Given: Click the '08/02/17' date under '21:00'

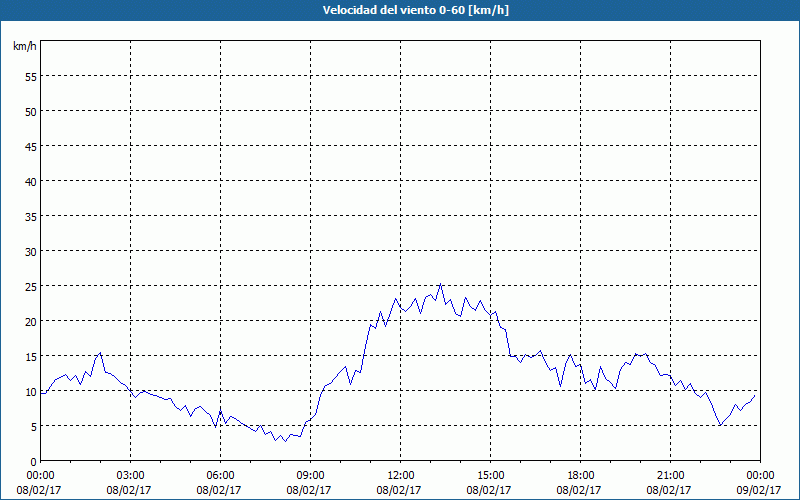Looking at the screenshot, I should coord(670,490).
